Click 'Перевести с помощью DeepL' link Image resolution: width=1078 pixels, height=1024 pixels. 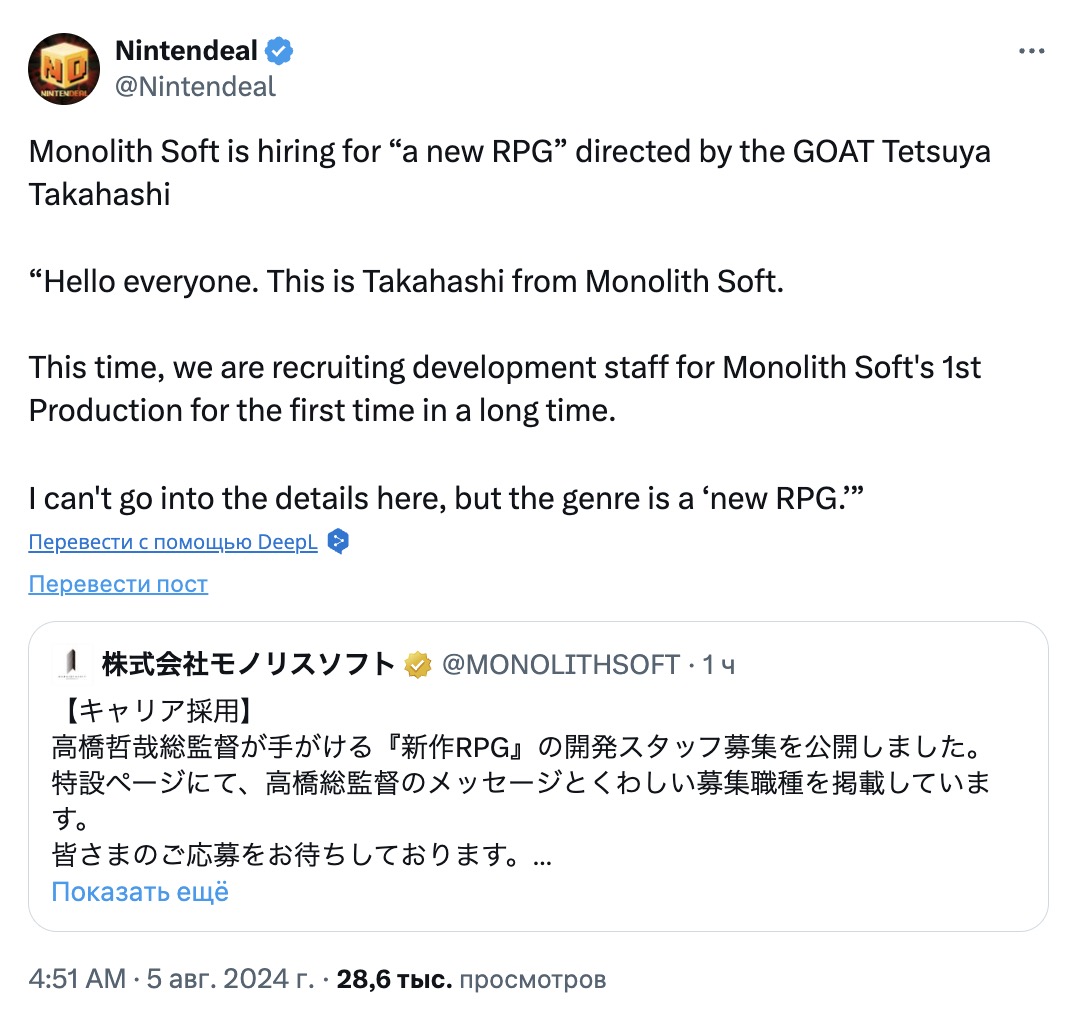(x=173, y=542)
